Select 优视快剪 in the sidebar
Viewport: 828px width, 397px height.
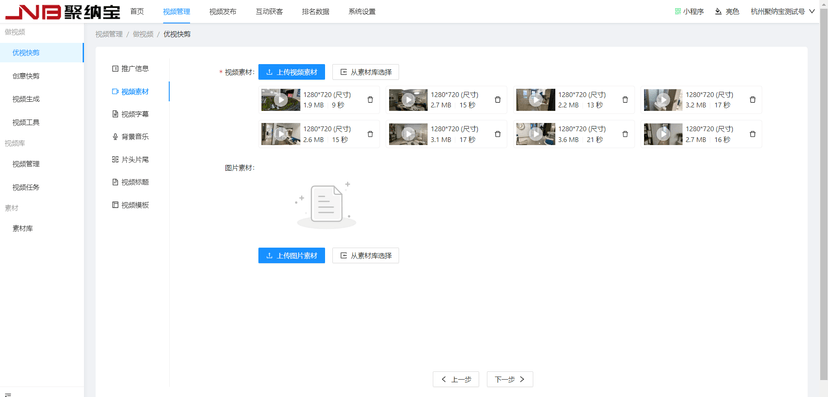[42, 53]
